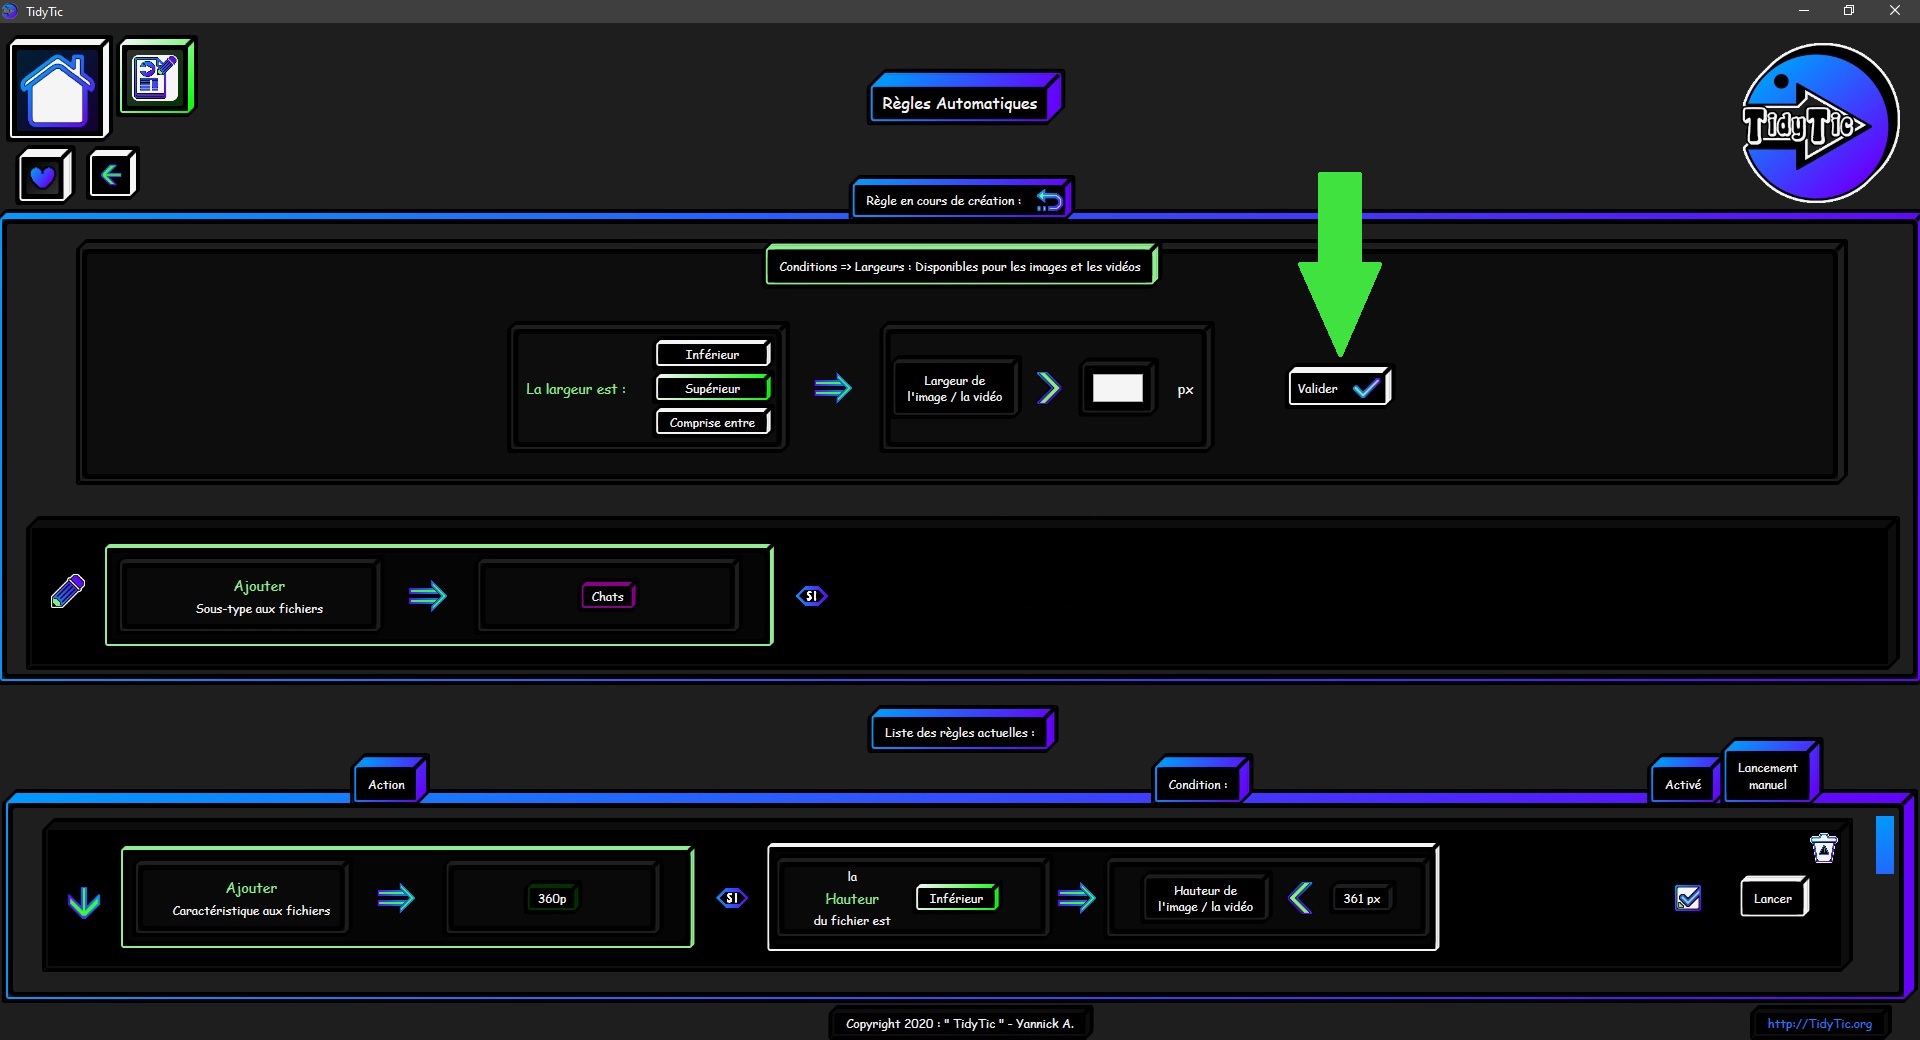Select the Inférieur width option

point(712,354)
